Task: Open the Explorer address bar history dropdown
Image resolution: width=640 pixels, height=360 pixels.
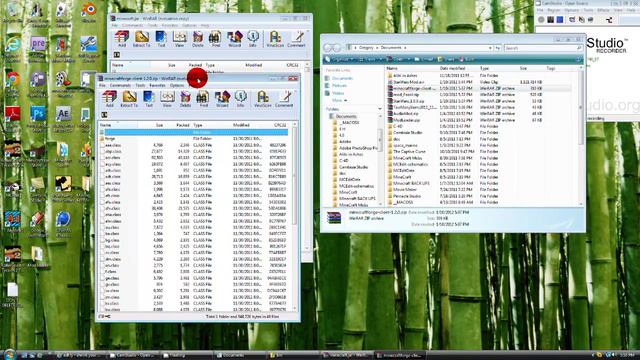Action: [x=490, y=48]
